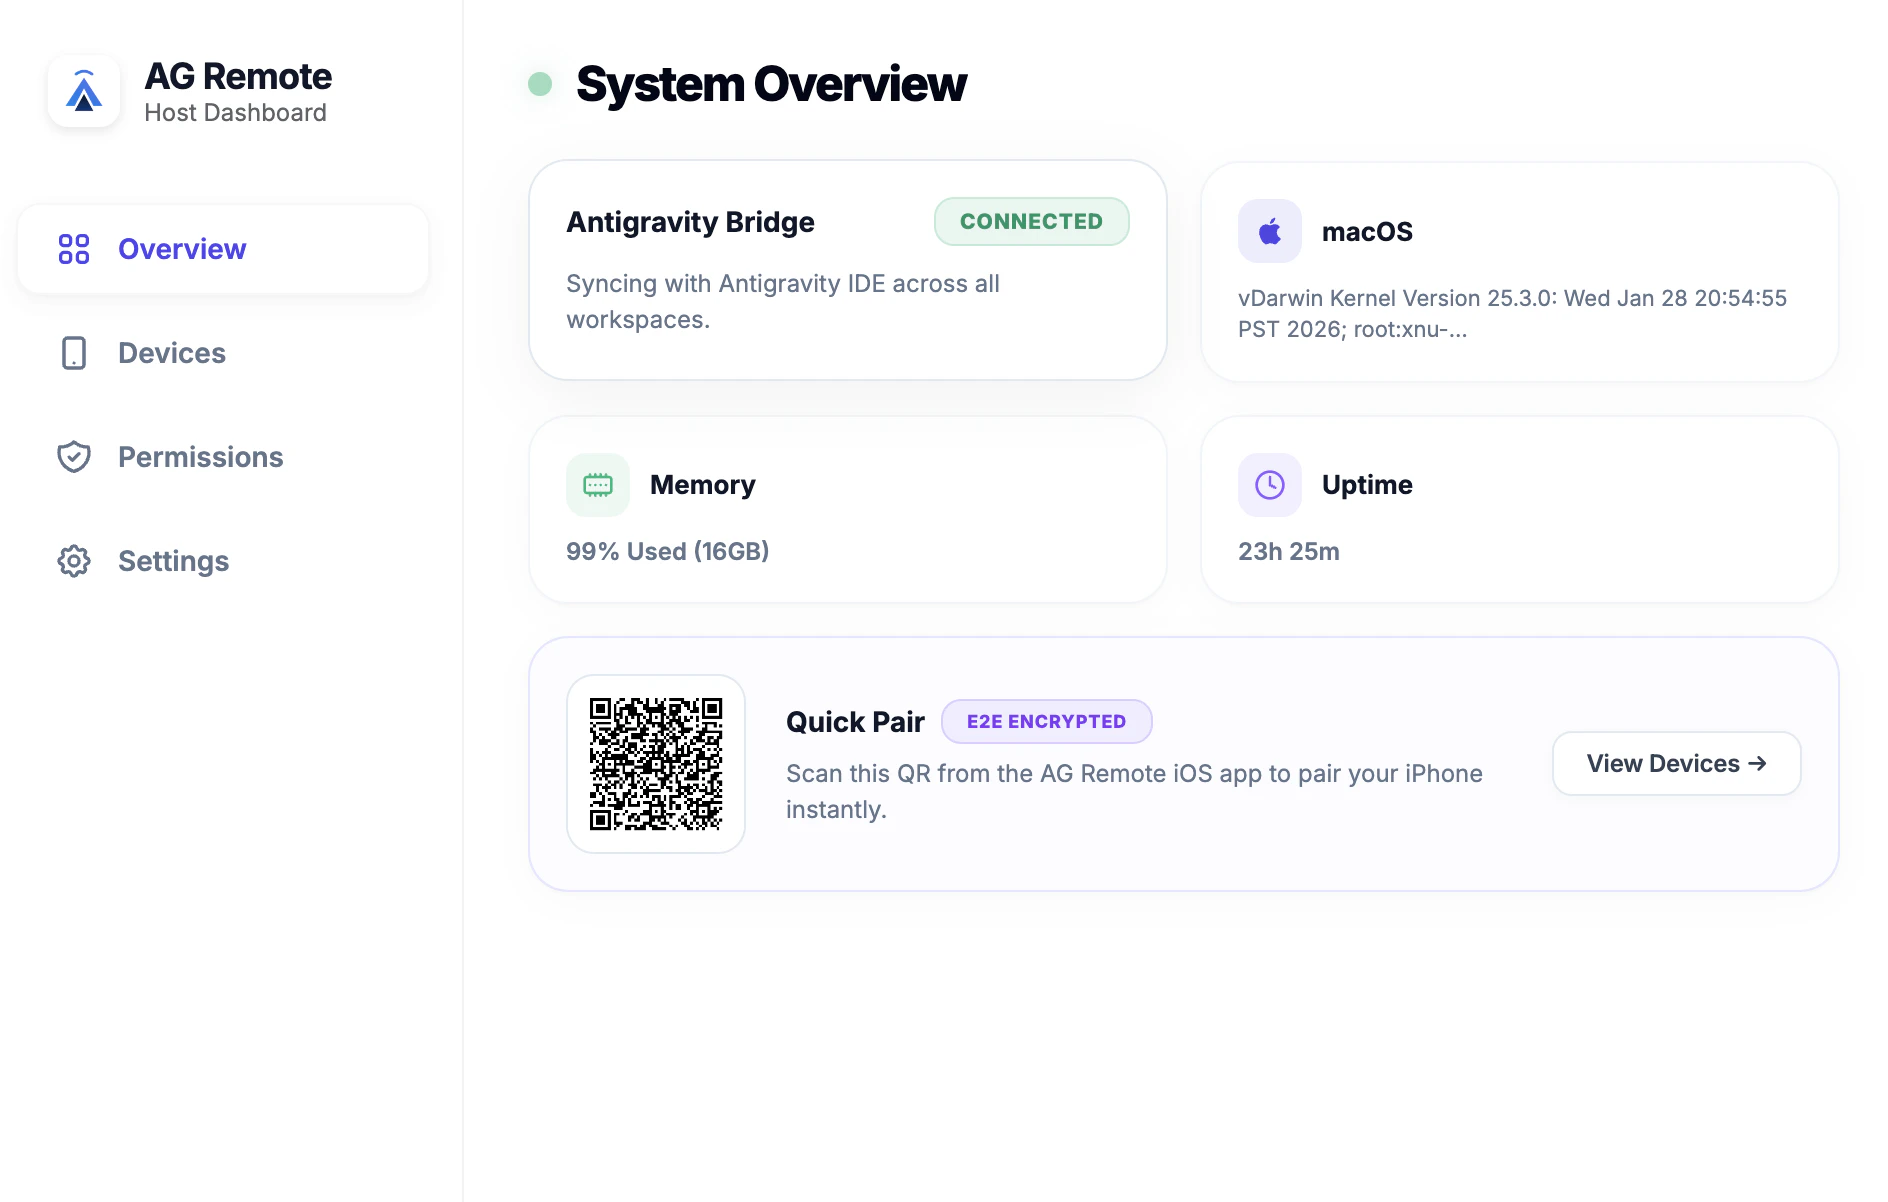The width and height of the screenshot is (1888, 1202).
Task: Go to the Permissions section
Action: tap(223, 457)
